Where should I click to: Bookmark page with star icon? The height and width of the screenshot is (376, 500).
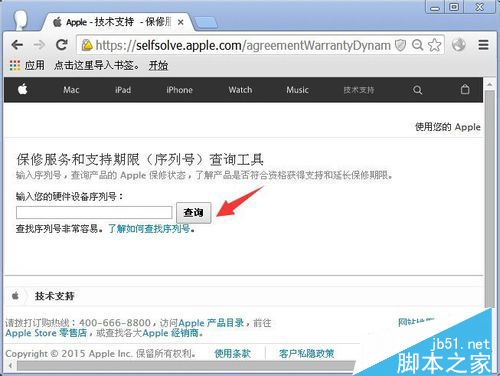(435, 45)
